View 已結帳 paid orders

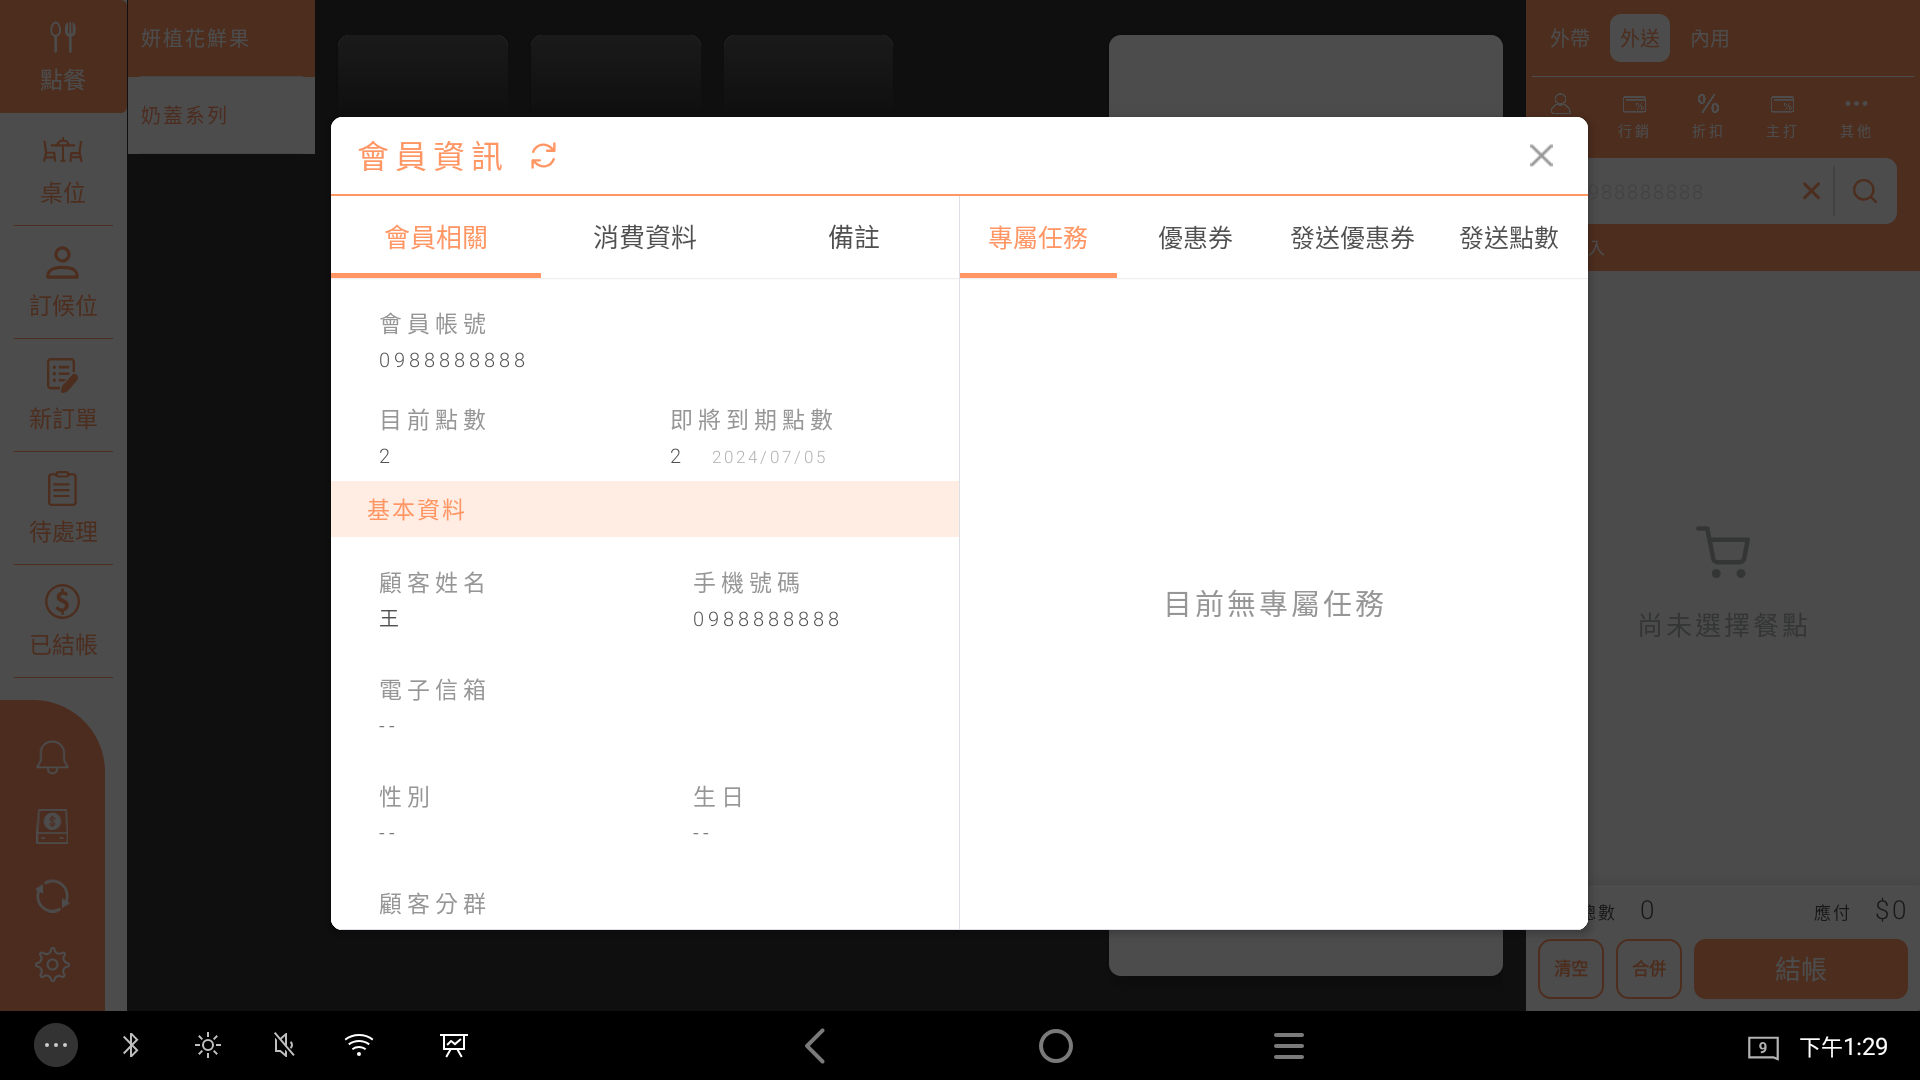pos(62,621)
